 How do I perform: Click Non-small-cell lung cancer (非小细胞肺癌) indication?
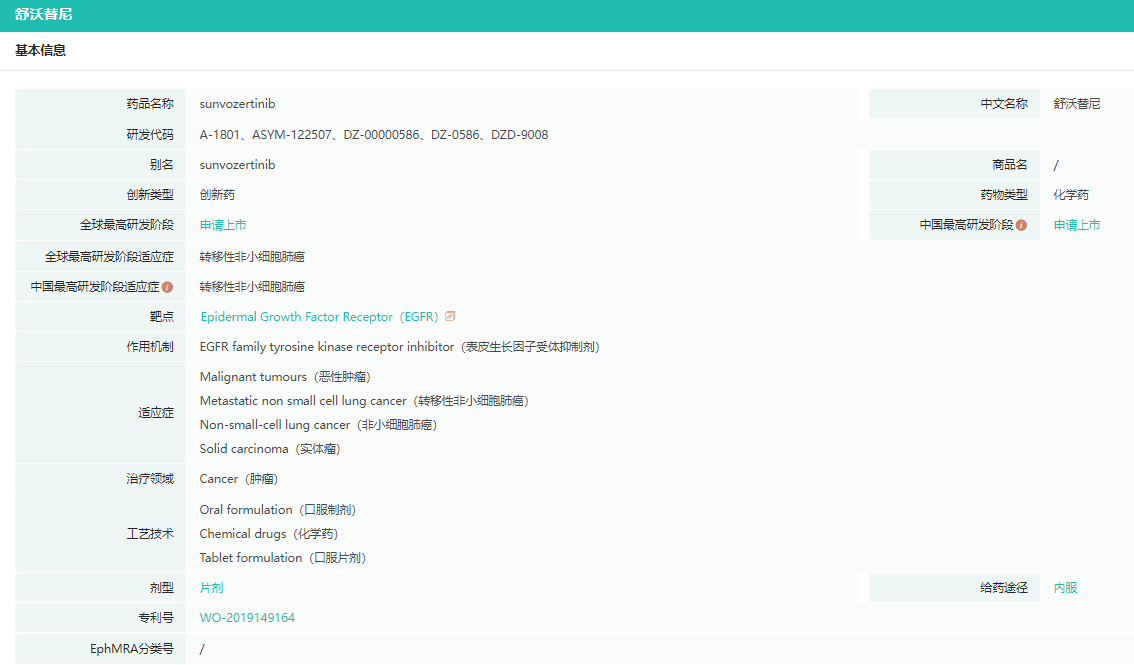coord(318,425)
